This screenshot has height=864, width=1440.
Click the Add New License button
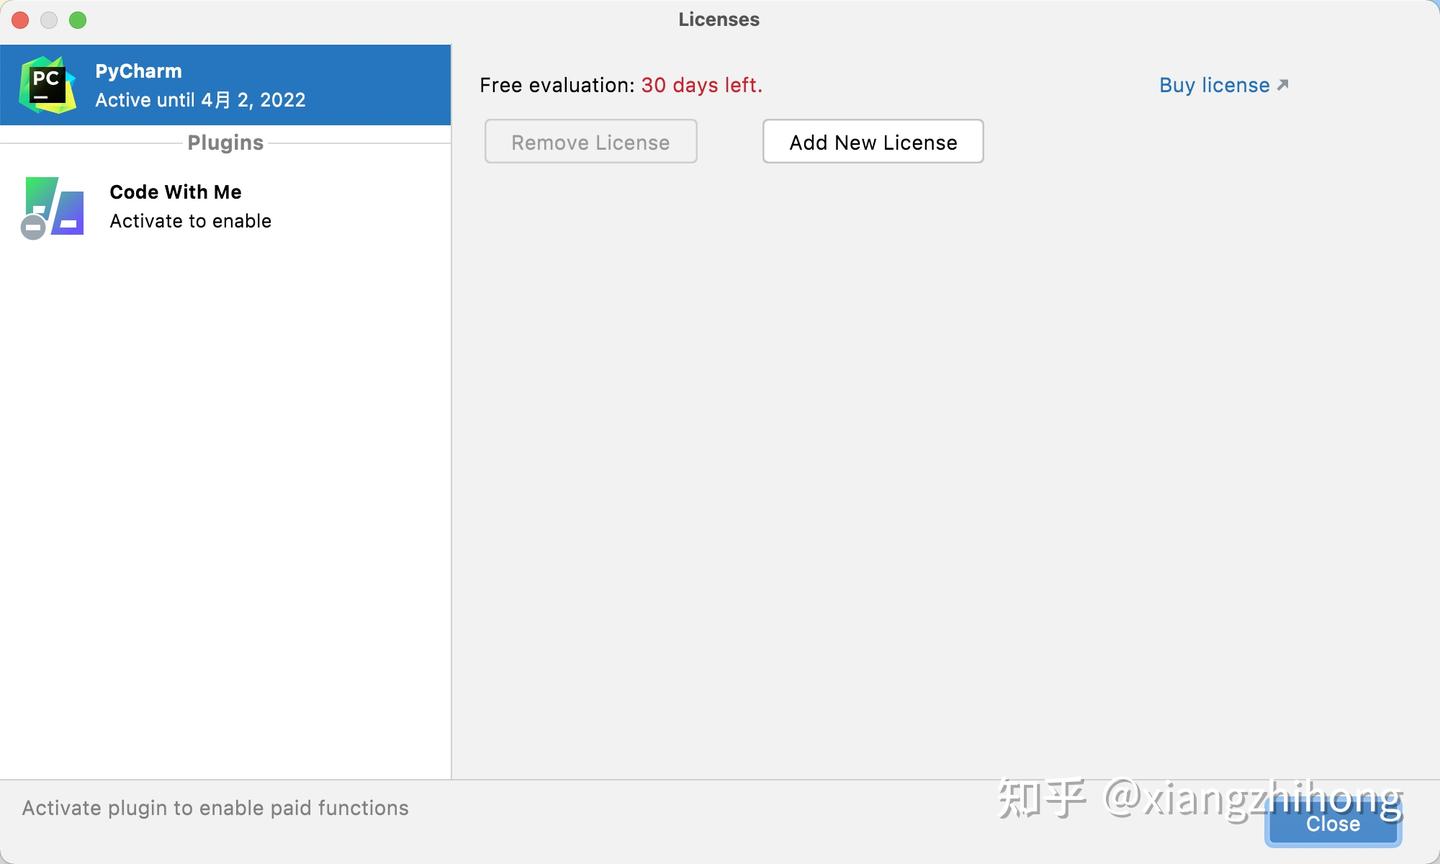pyautogui.click(x=872, y=141)
